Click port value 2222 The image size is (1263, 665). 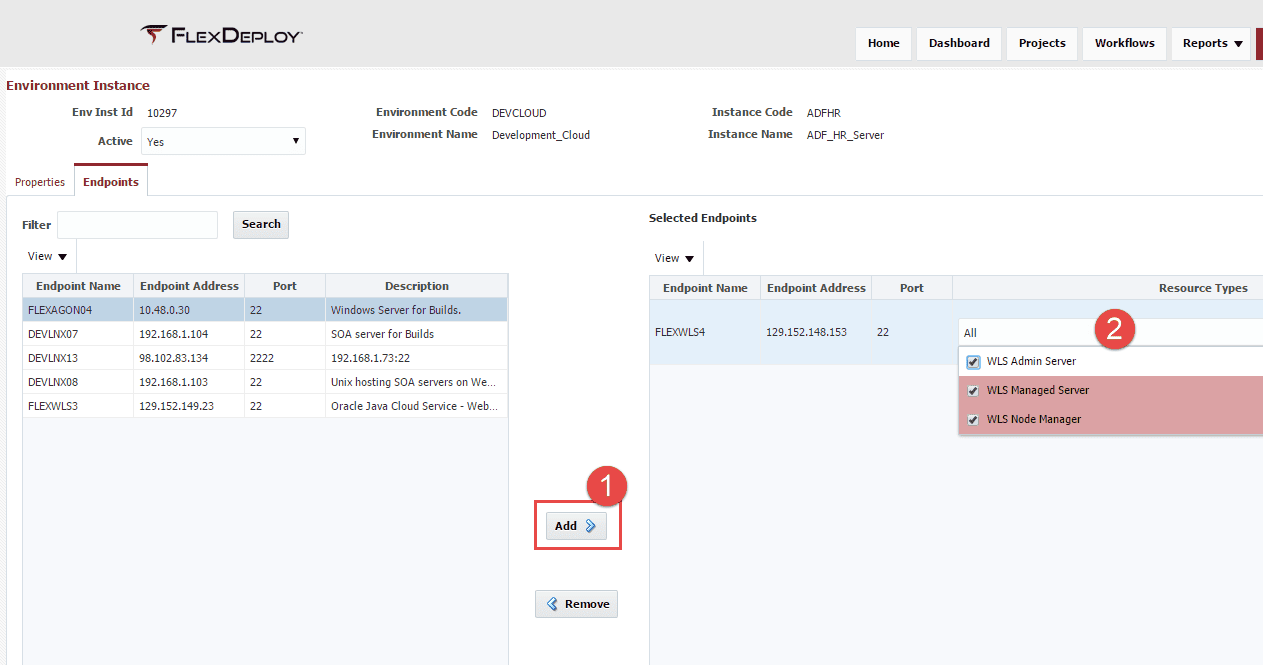point(262,358)
